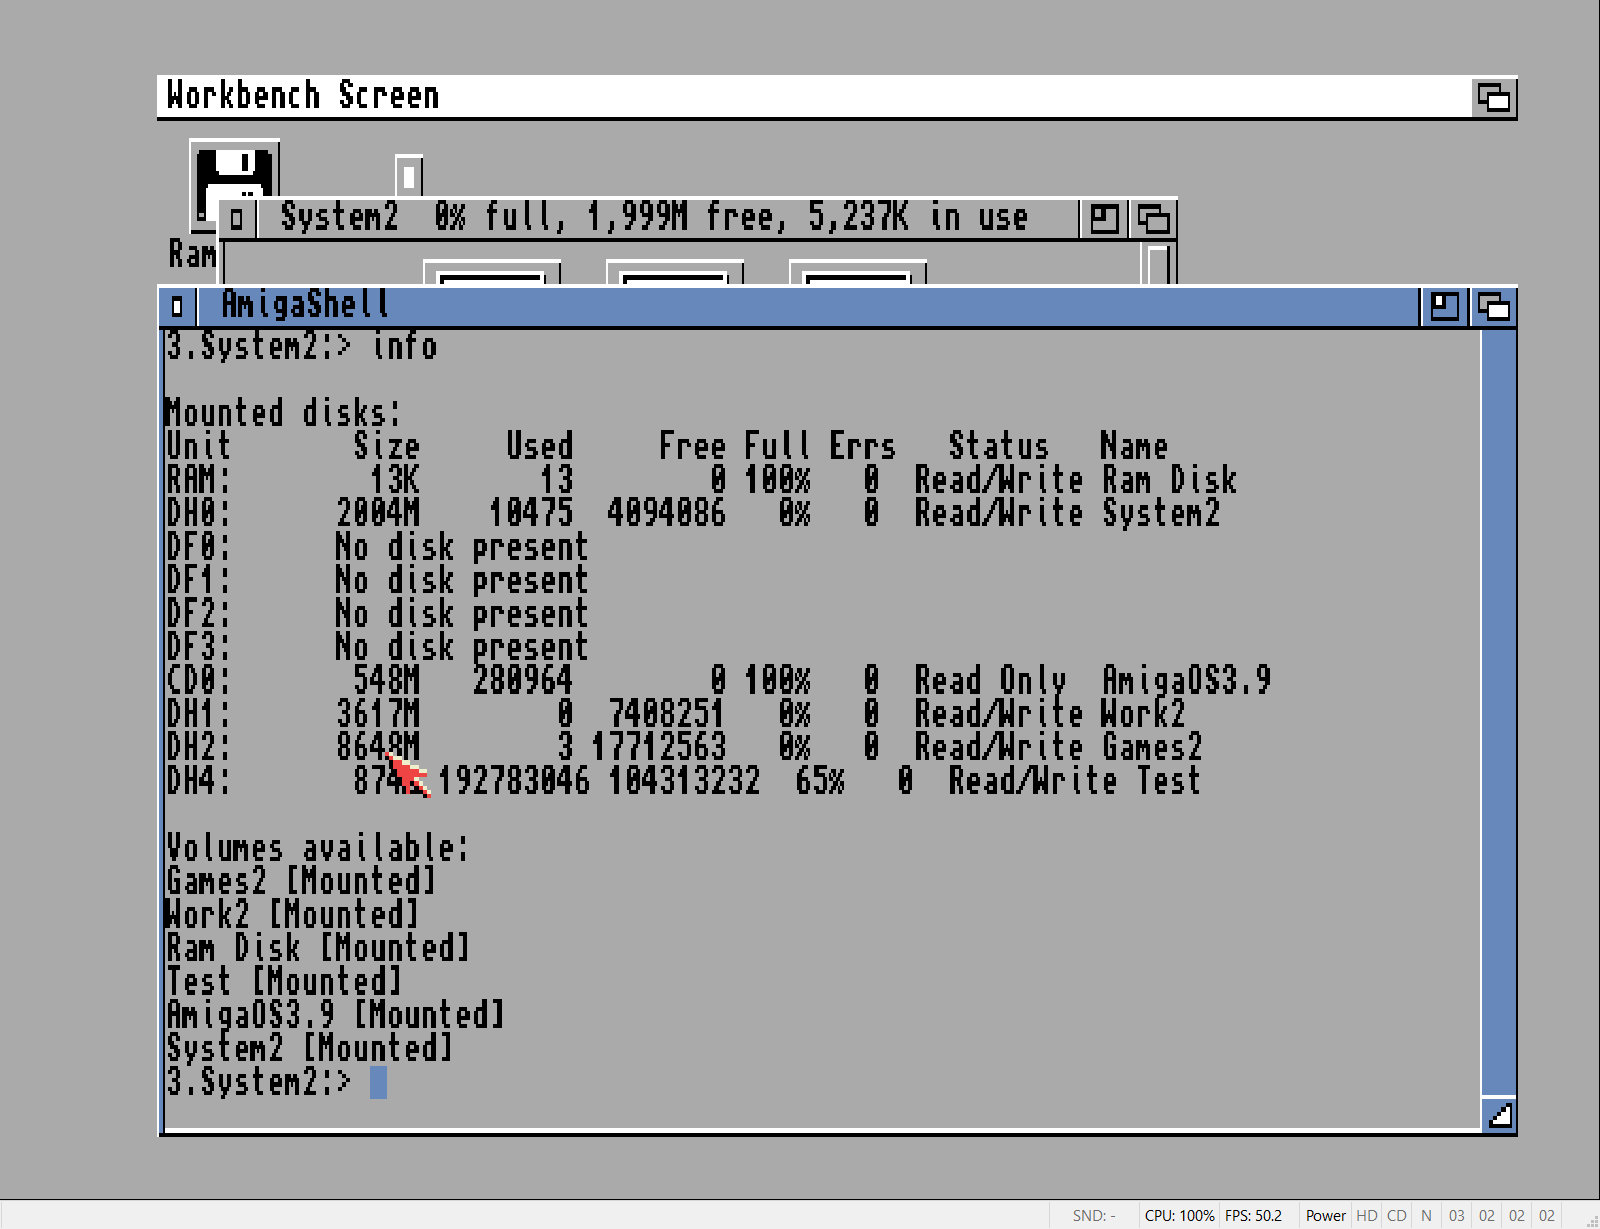Viewport: 1600px width, 1229px height.
Task: Click the 'Volumes available:' heading
Action: (x=317, y=847)
